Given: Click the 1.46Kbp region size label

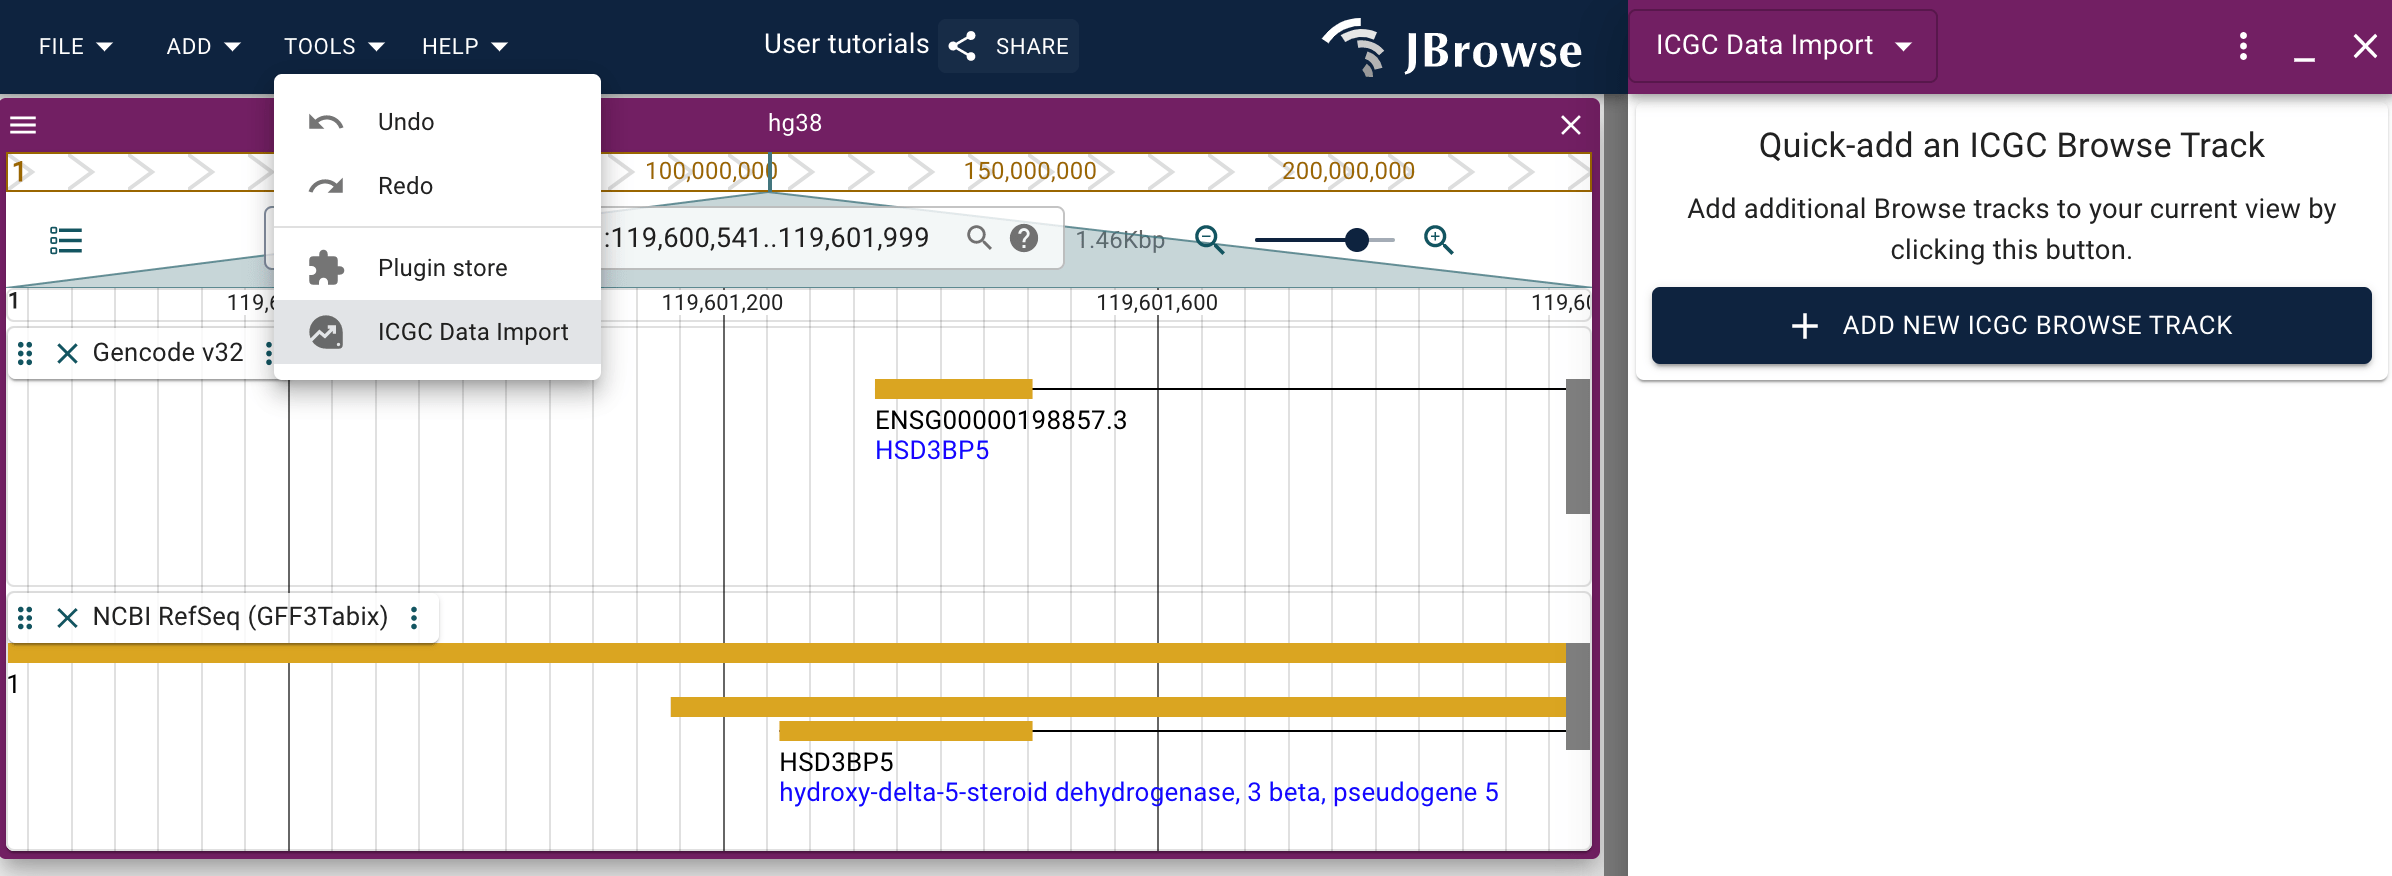Looking at the screenshot, I should click(x=1120, y=240).
